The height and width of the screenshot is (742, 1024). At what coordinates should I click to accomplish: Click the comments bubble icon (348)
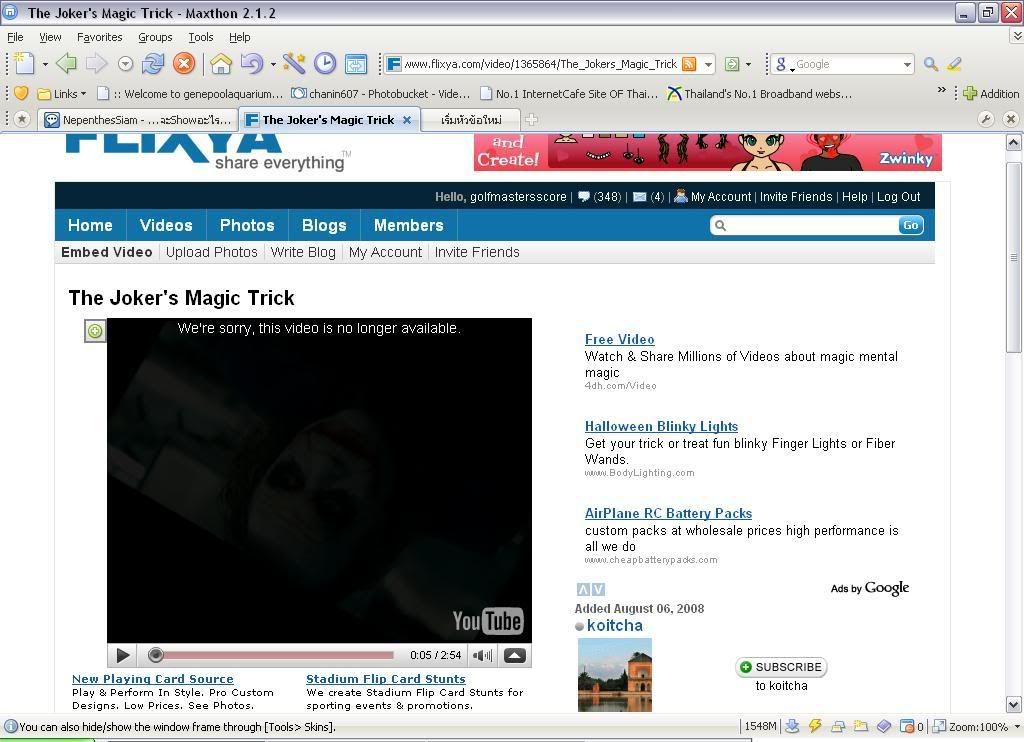[584, 197]
